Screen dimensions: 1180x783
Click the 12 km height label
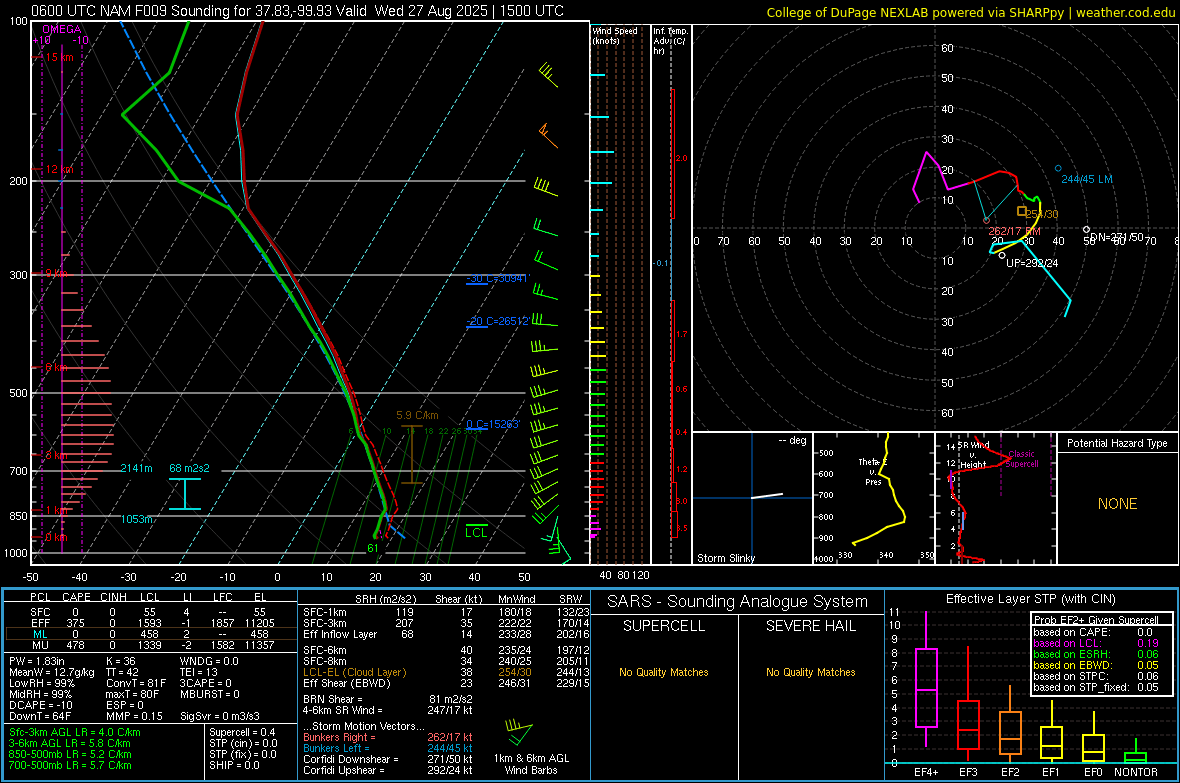click(59, 169)
